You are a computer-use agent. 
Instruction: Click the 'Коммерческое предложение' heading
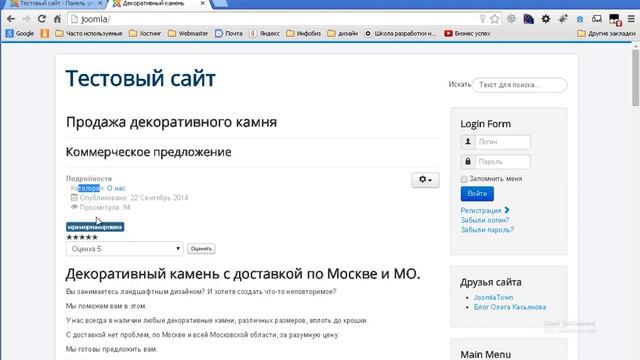point(149,152)
